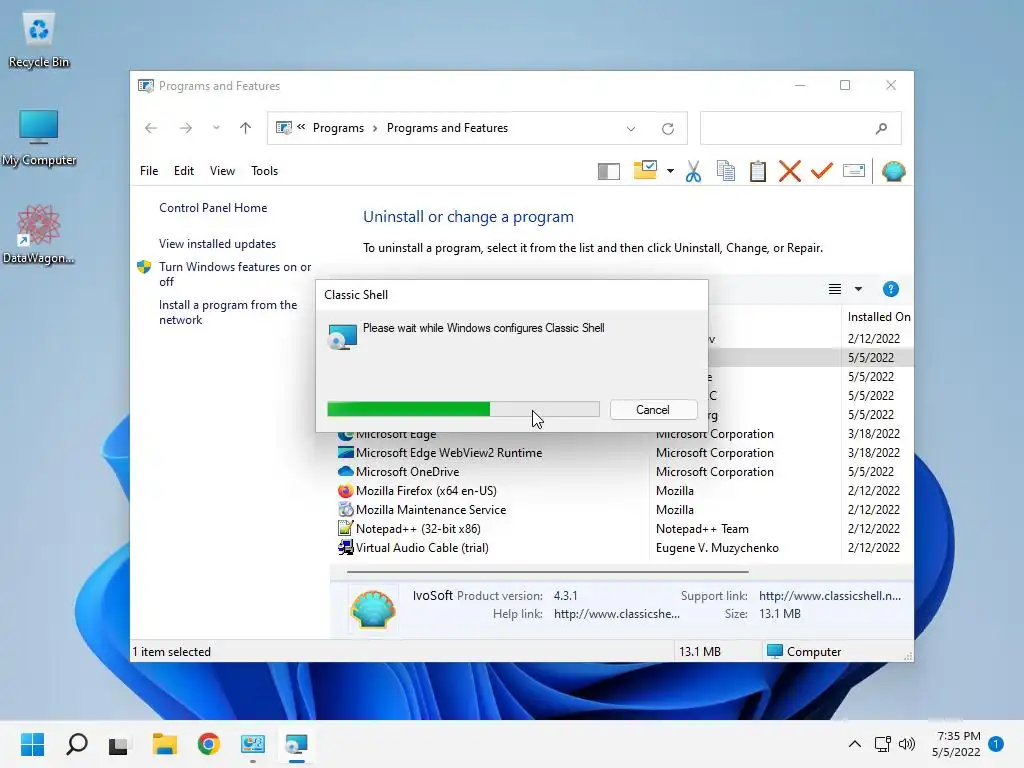The image size is (1024, 768).
Task: Click the orange checkmark Properties icon
Action: 822,170
